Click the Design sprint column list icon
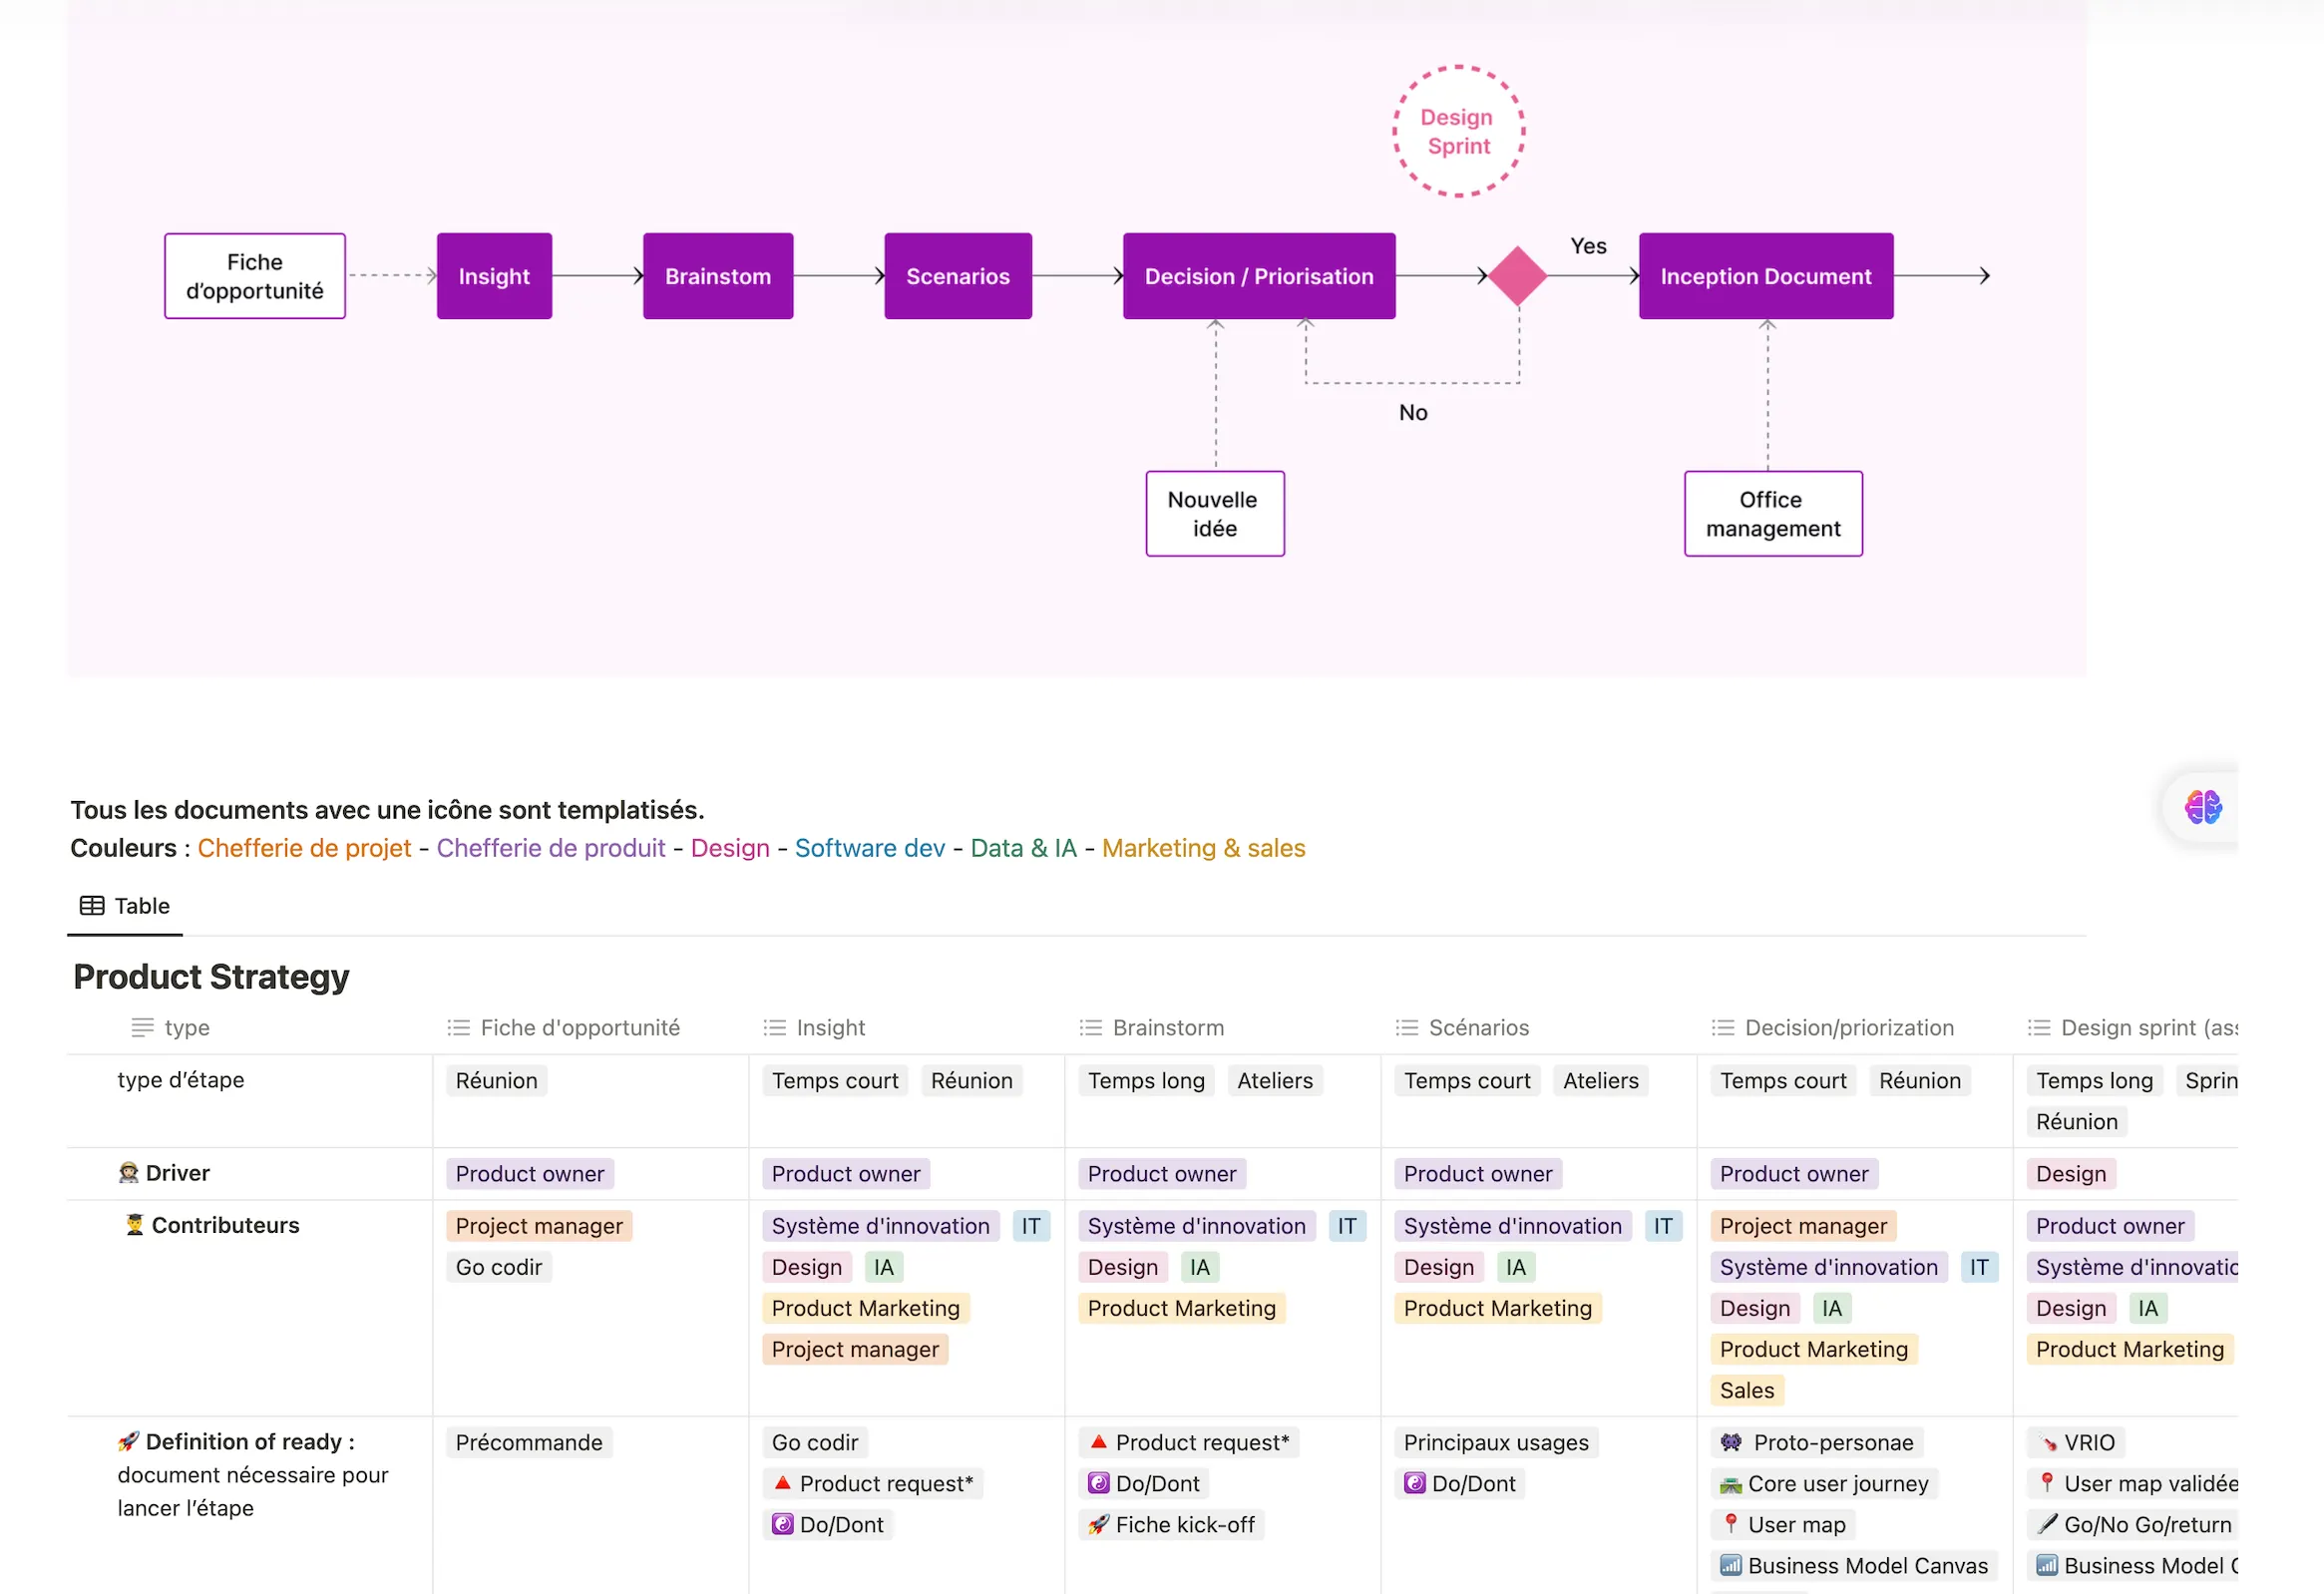 click(x=2038, y=1027)
